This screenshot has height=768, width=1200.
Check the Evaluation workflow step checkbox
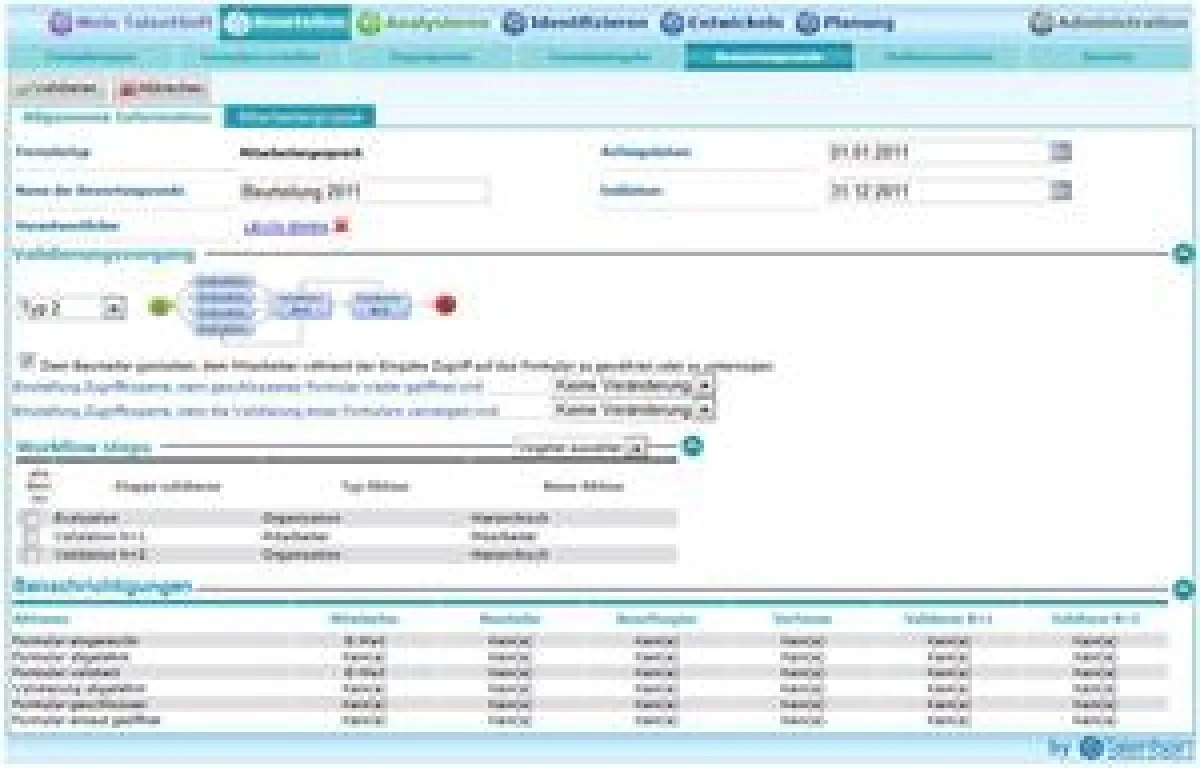pos(33,519)
